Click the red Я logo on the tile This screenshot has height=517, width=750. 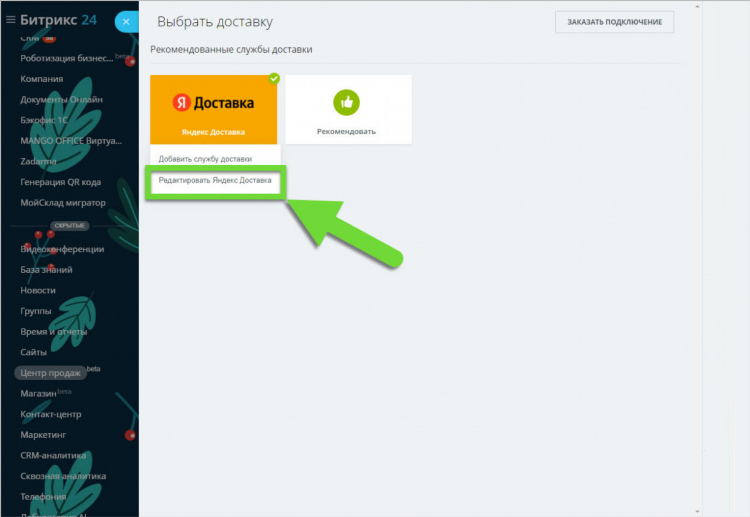pos(181,102)
